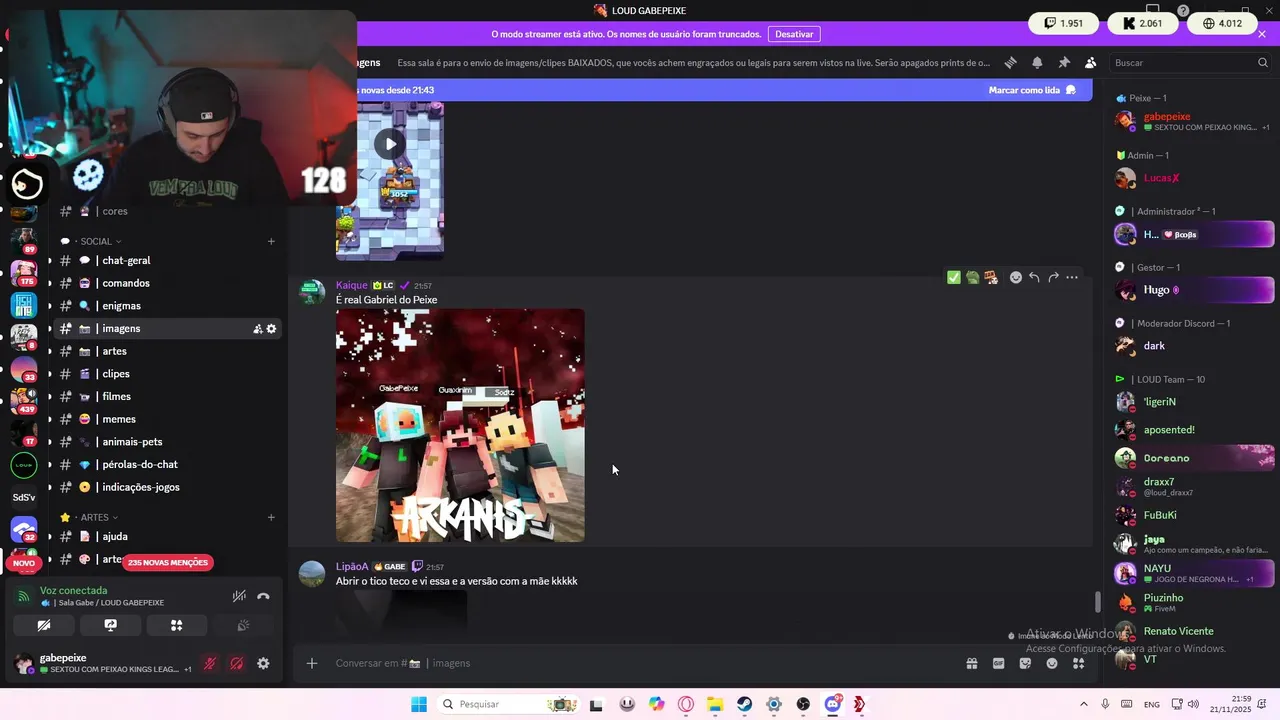Open user settings gear

[263, 663]
